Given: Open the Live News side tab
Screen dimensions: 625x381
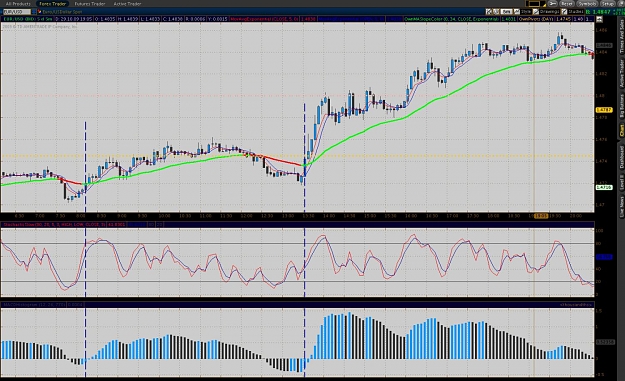Looking at the screenshot, I should tap(621, 206).
